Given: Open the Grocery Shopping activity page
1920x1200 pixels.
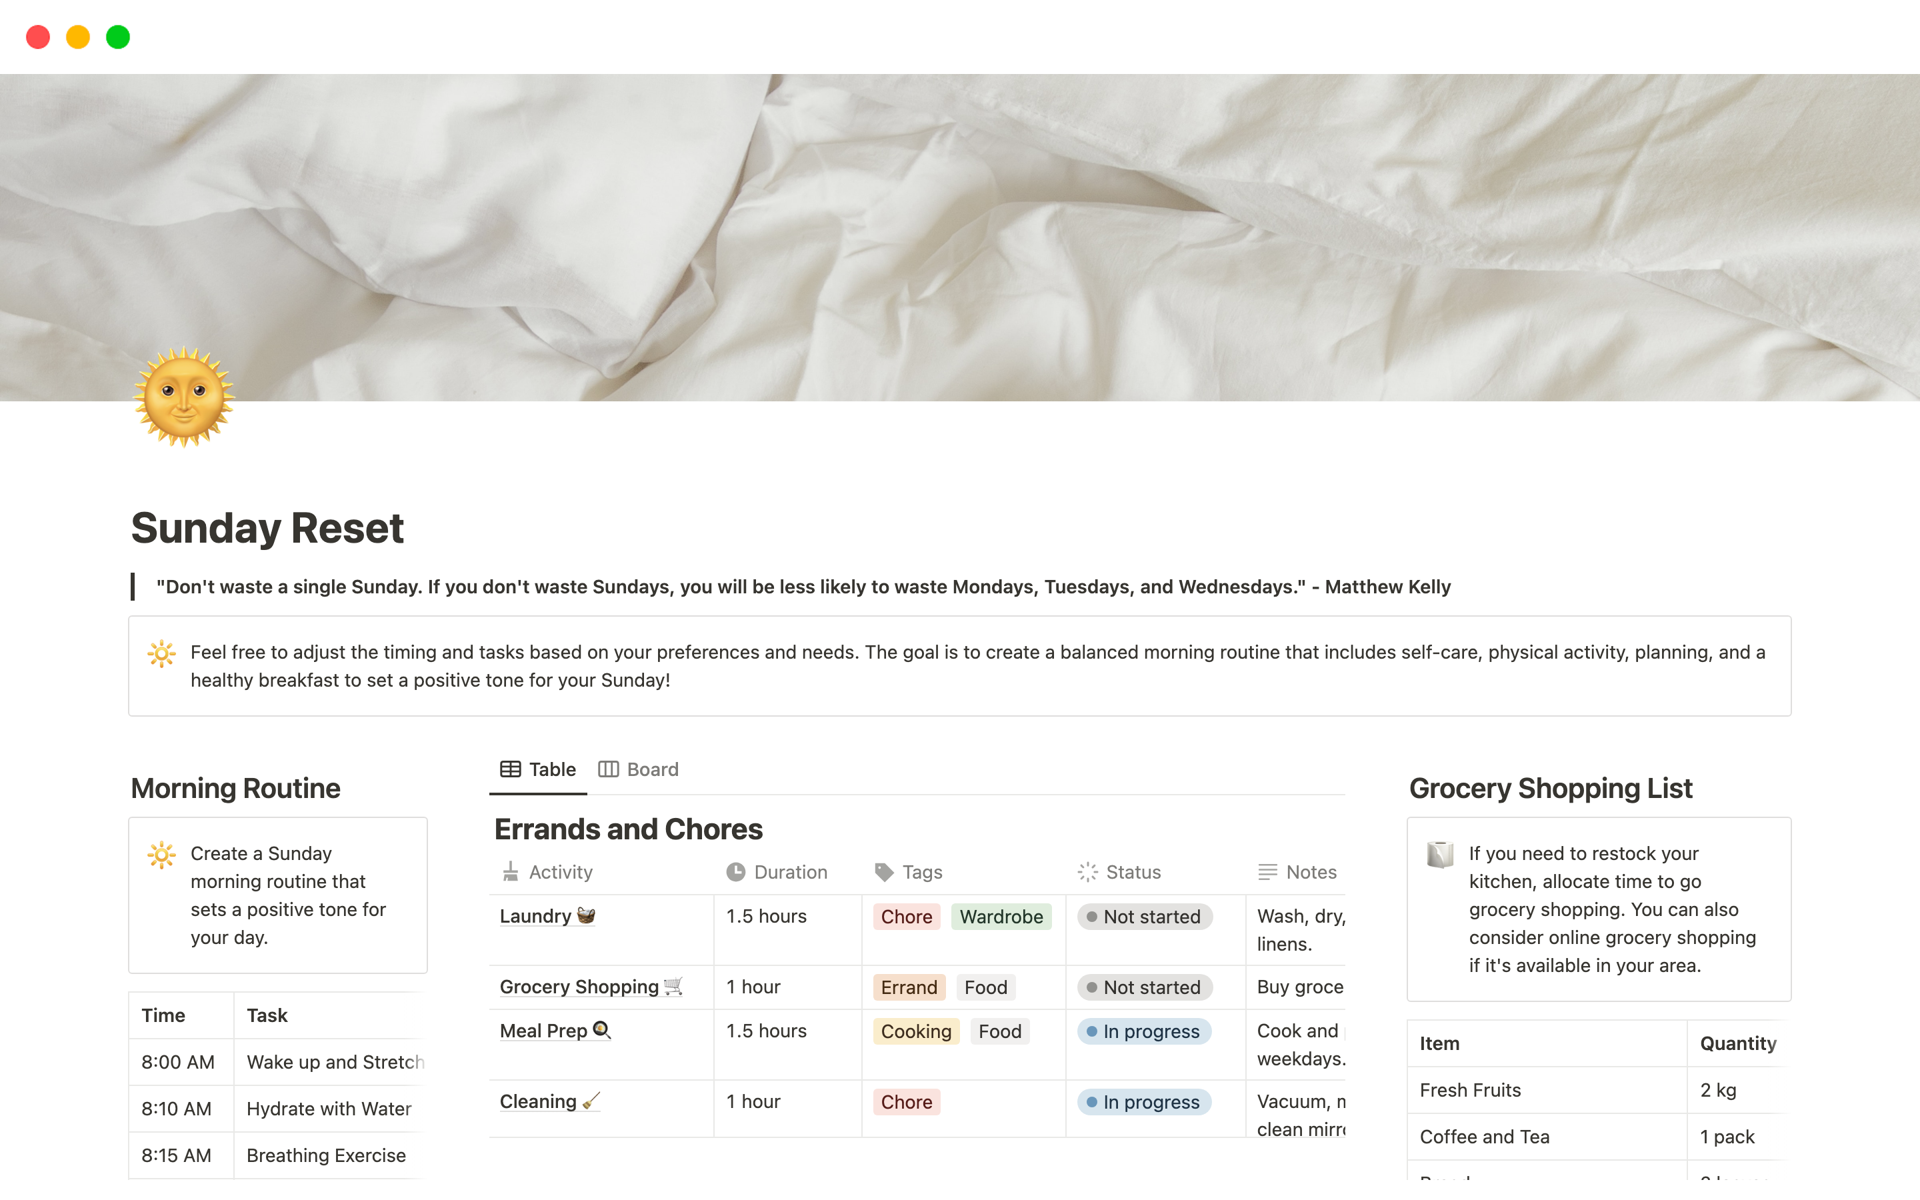Looking at the screenshot, I should pos(579,987).
